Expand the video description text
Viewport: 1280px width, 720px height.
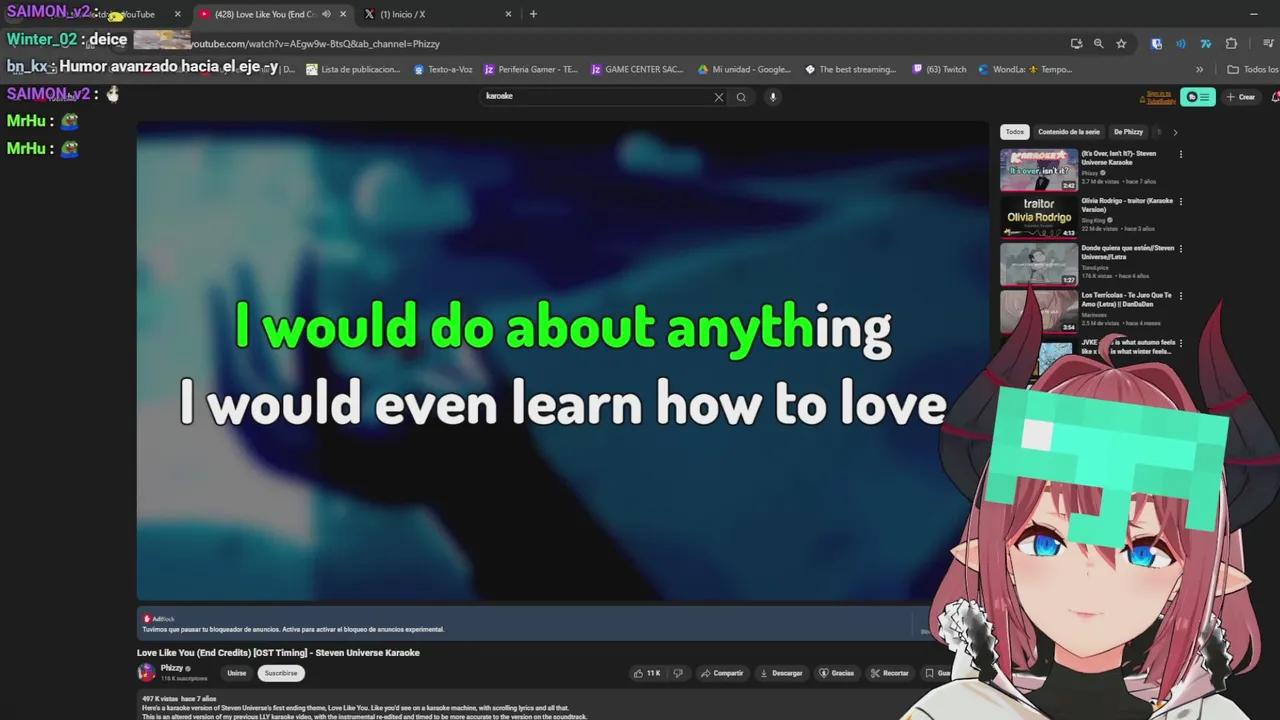tap(365, 708)
